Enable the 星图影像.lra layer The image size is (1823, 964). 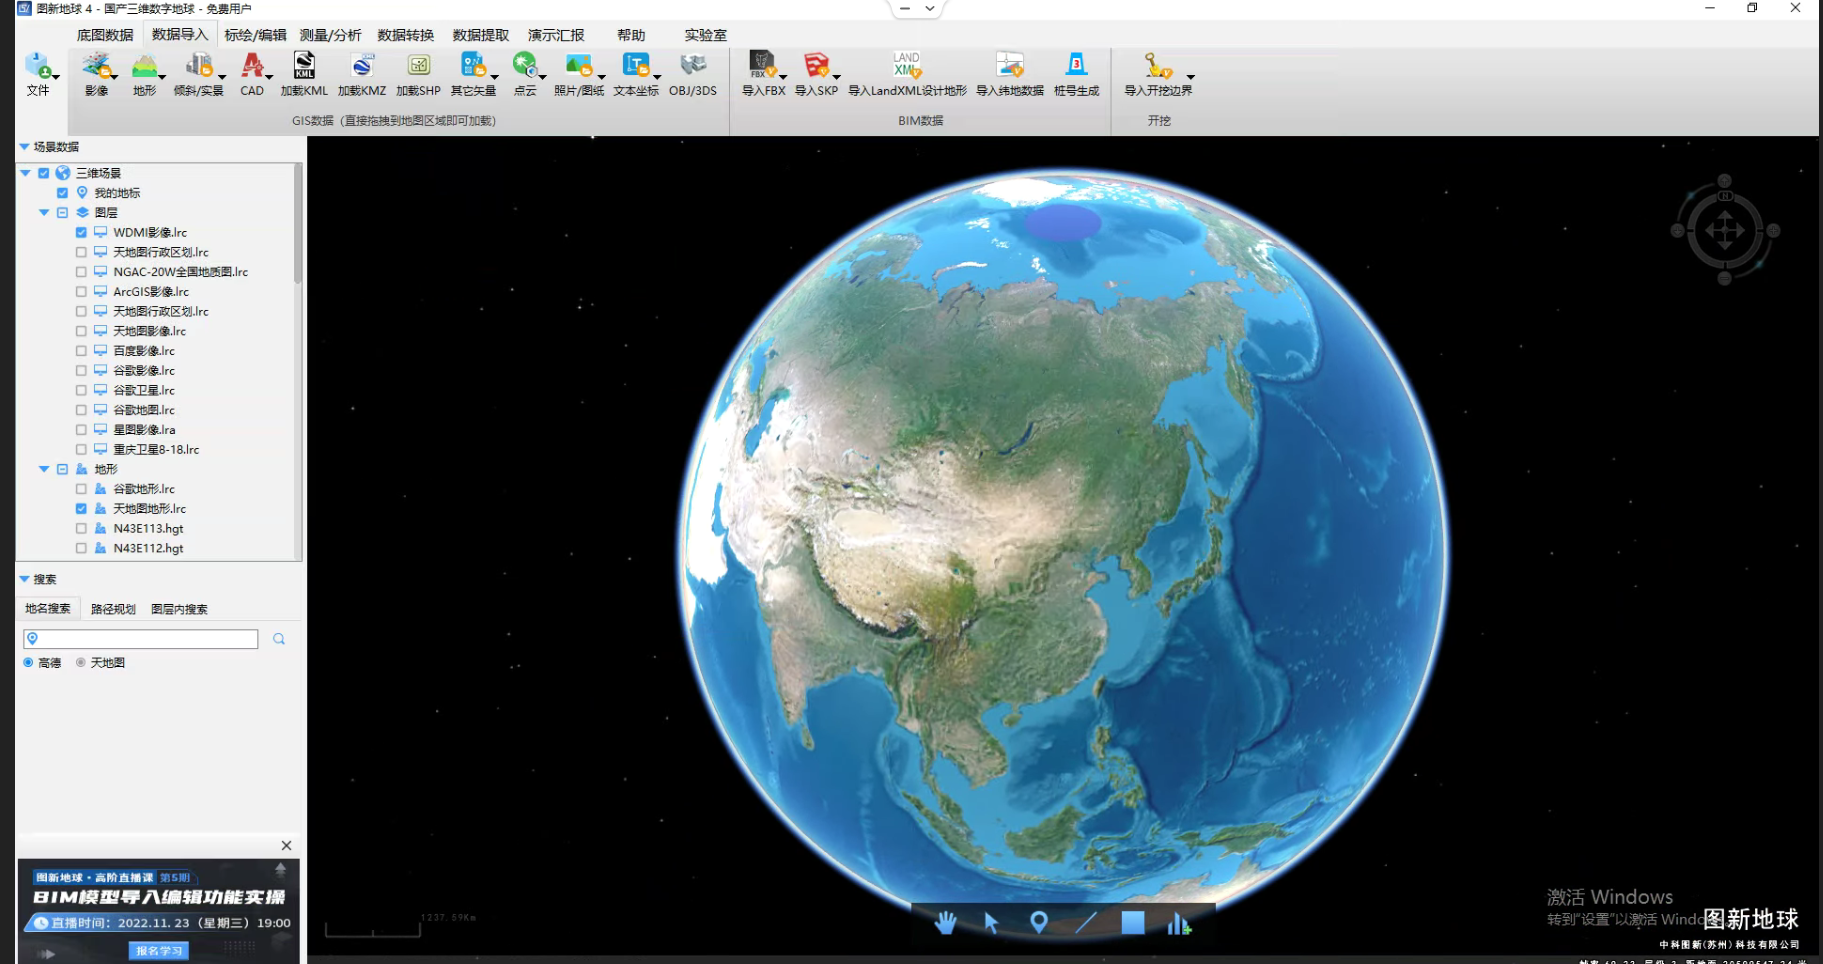click(81, 430)
